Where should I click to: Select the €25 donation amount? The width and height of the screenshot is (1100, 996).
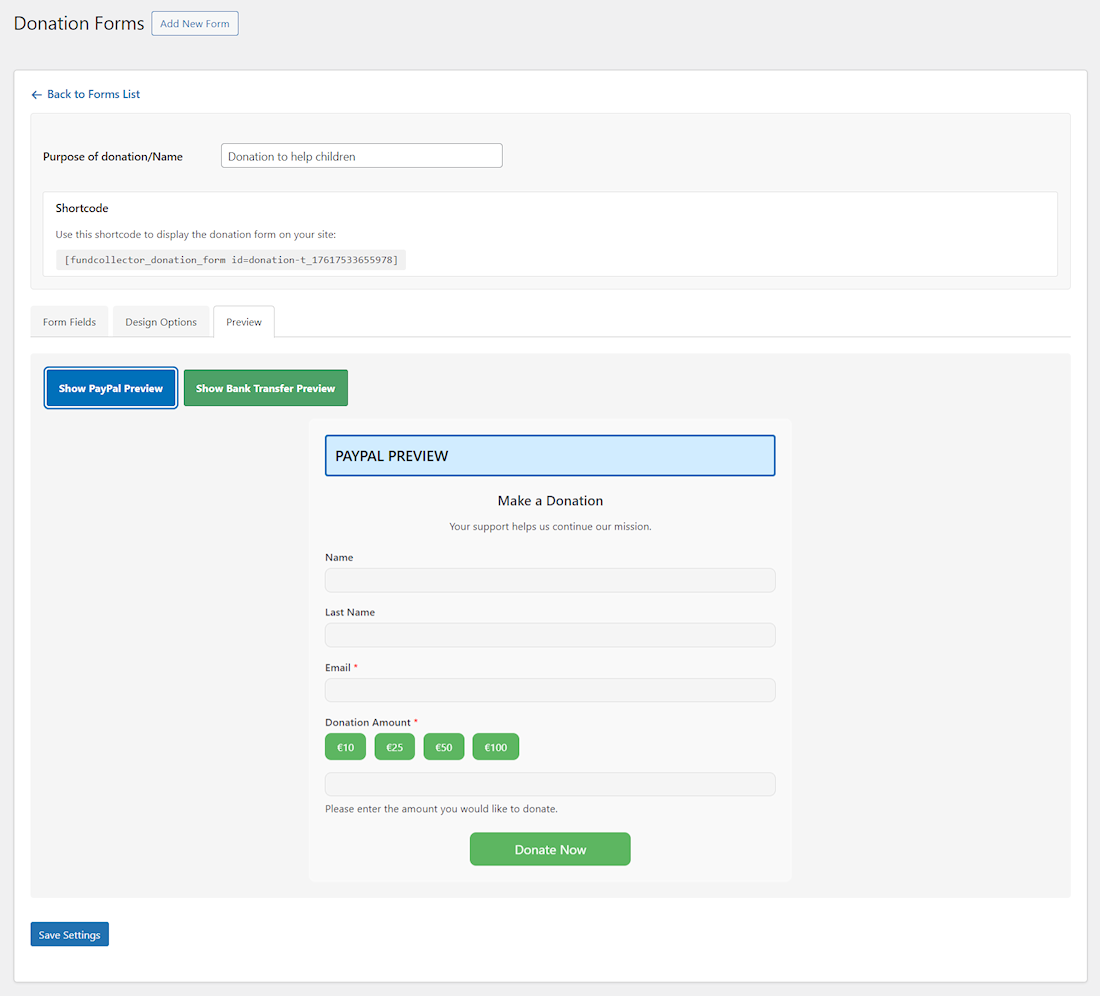click(x=394, y=746)
